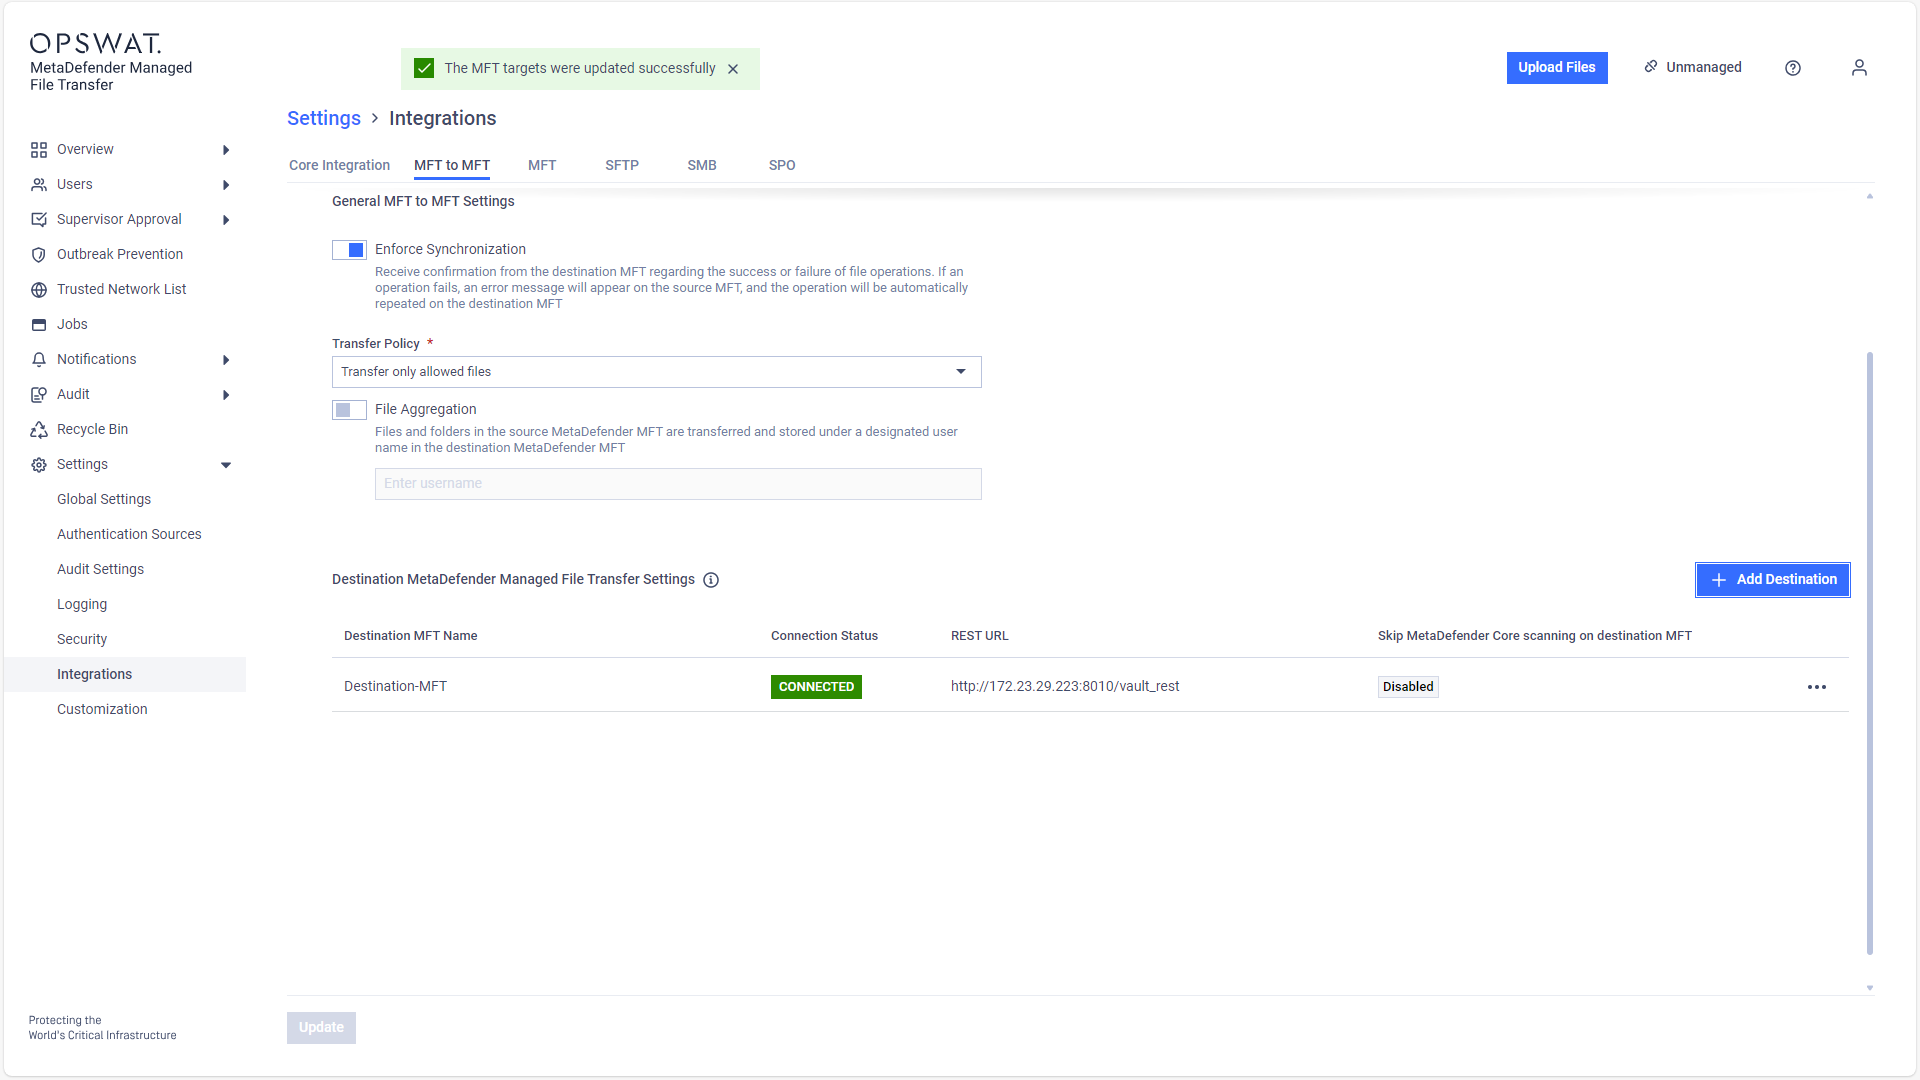Open the user profile icon
Image resolution: width=1920 pixels, height=1080 pixels.
[x=1859, y=67]
